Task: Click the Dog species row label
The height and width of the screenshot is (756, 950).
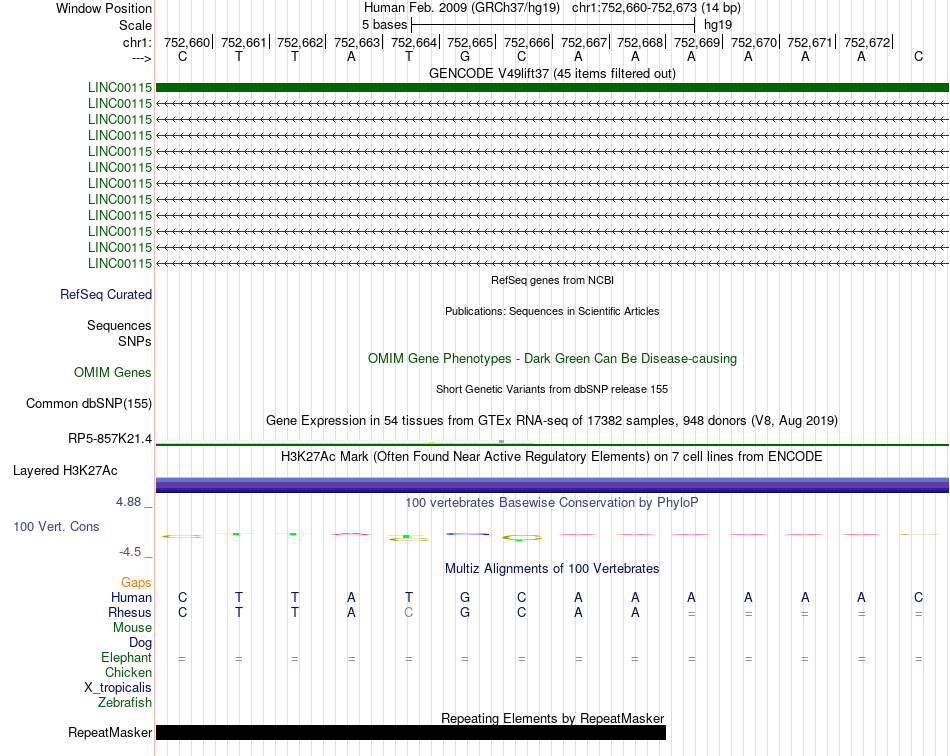Action: click(x=141, y=642)
